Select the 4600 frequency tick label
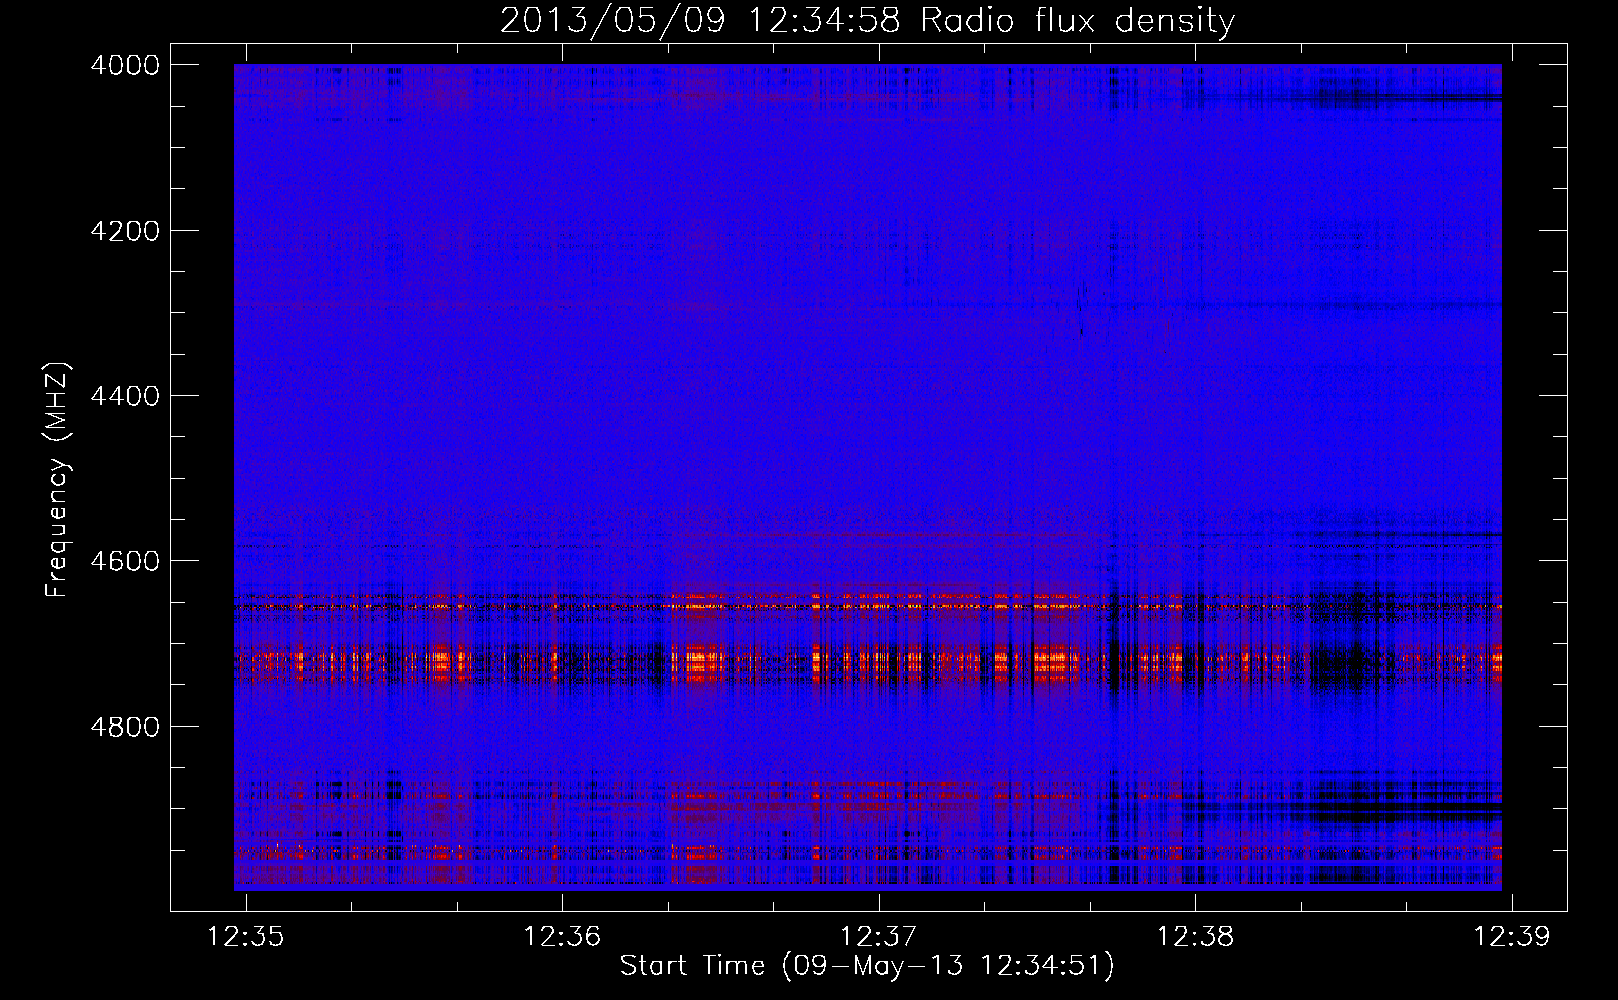Image resolution: width=1618 pixels, height=1000 pixels. pos(125,561)
